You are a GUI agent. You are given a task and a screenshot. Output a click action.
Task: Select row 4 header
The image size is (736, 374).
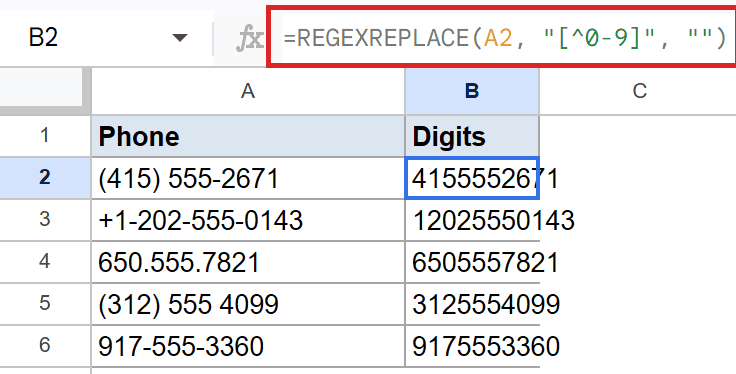pos(45,262)
